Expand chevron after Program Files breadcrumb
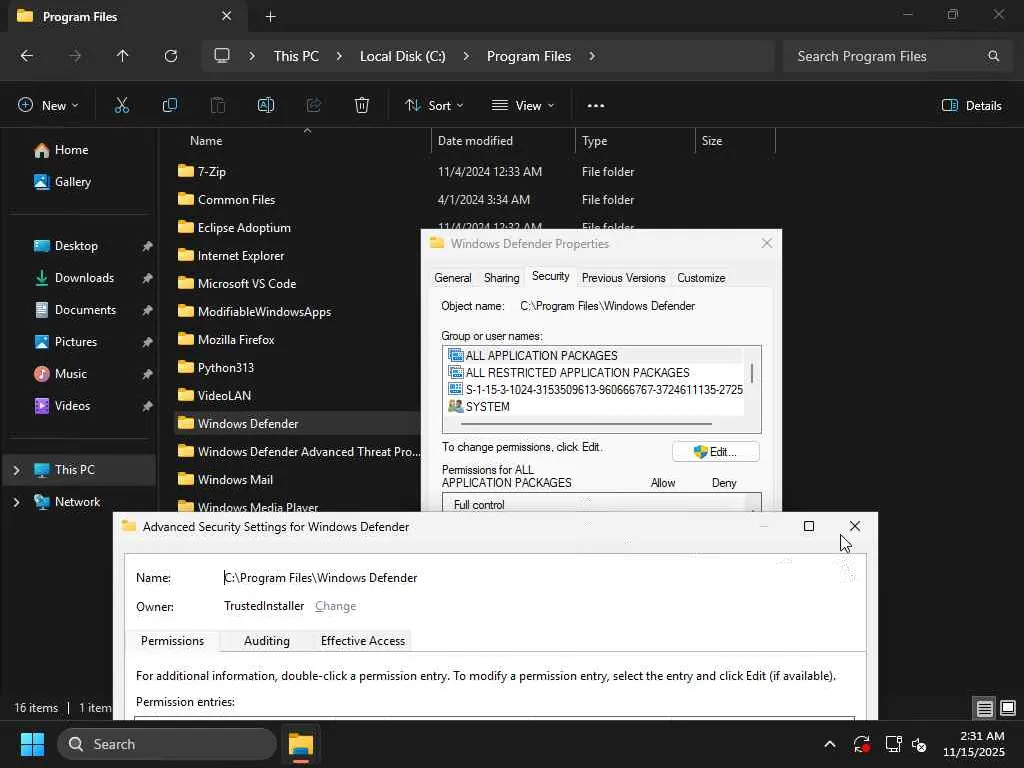This screenshot has height=768, width=1024. click(x=592, y=56)
